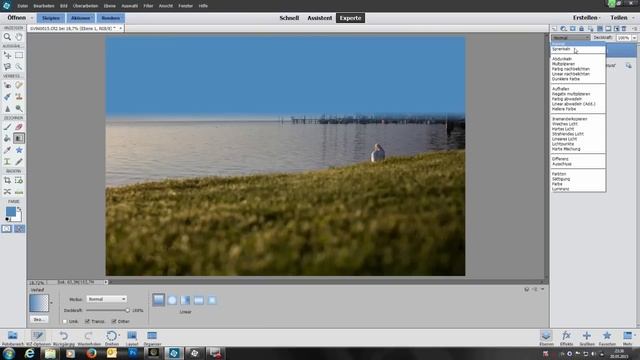Click the Bea... gradient edit button

(39, 320)
